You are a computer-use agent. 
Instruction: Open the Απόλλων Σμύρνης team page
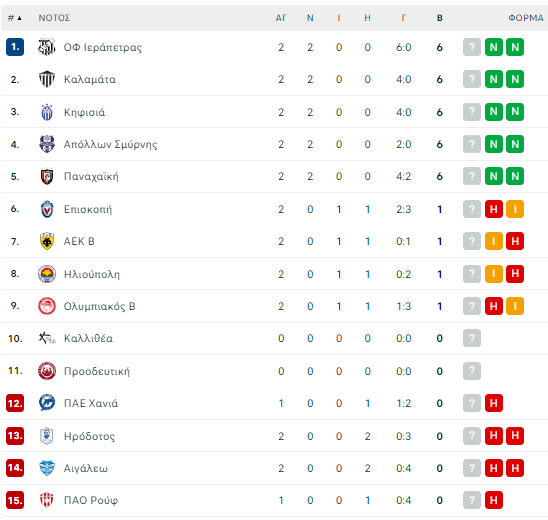[110, 144]
